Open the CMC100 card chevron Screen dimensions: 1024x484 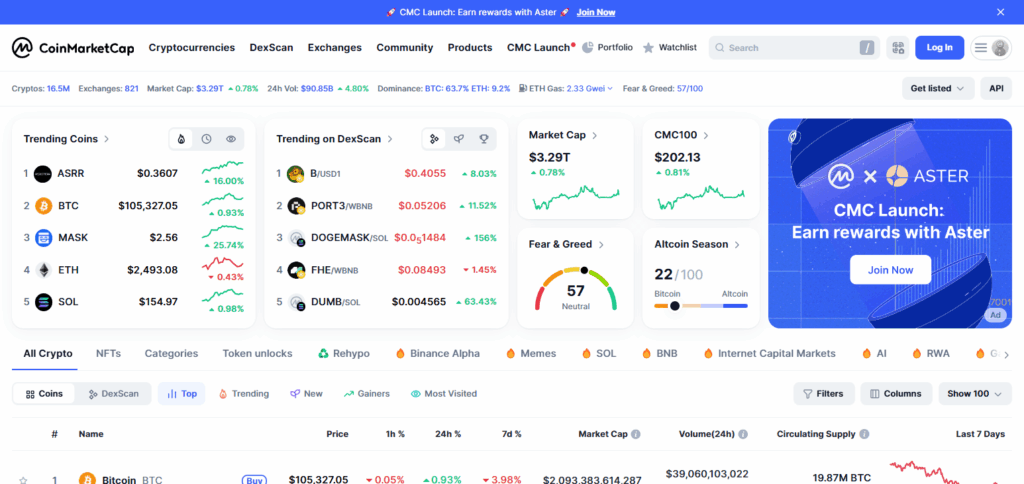click(x=706, y=135)
